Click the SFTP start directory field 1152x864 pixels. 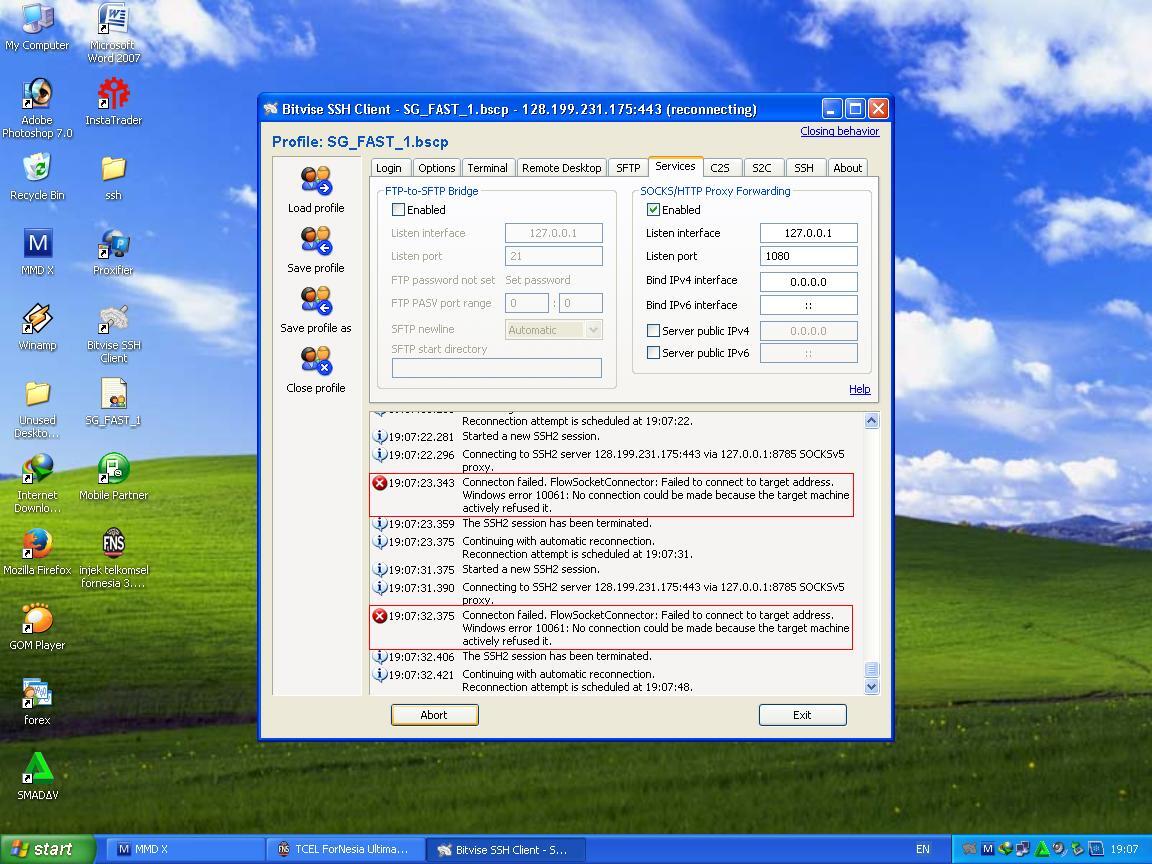(x=497, y=367)
